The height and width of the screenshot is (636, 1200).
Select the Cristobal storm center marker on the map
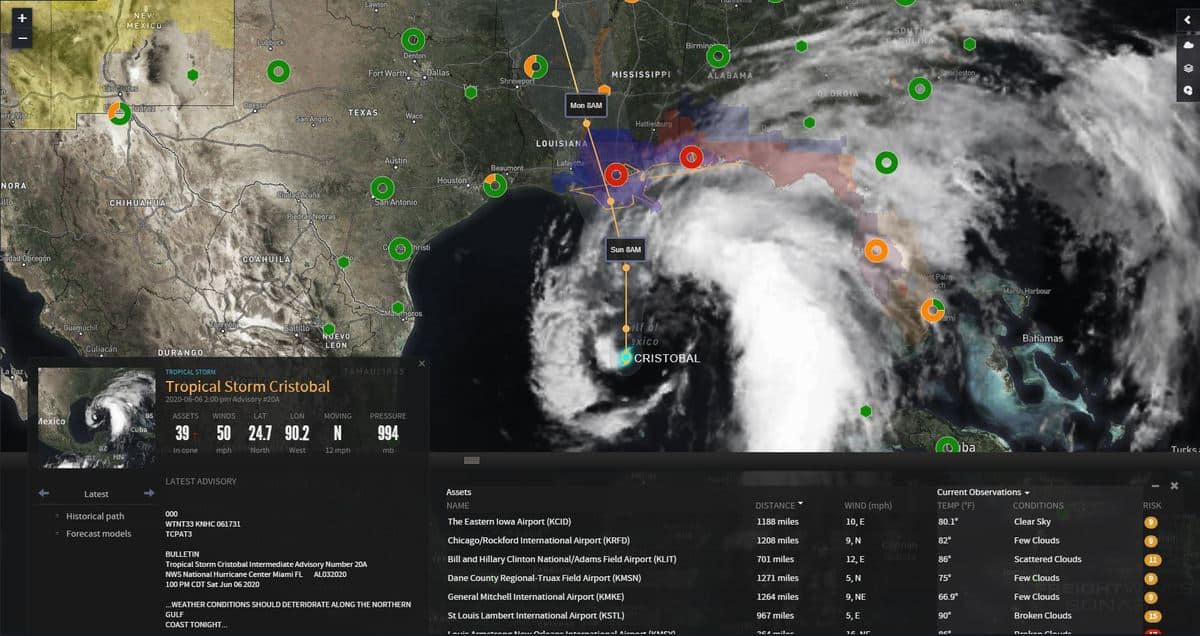[625, 357]
